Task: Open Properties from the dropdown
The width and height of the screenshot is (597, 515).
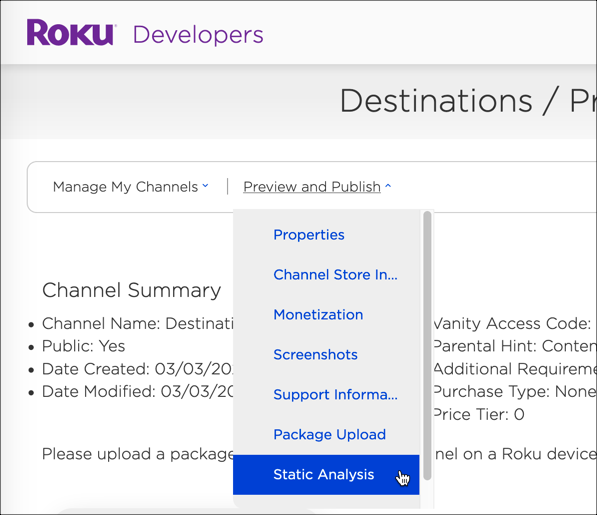Action: point(309,235)
